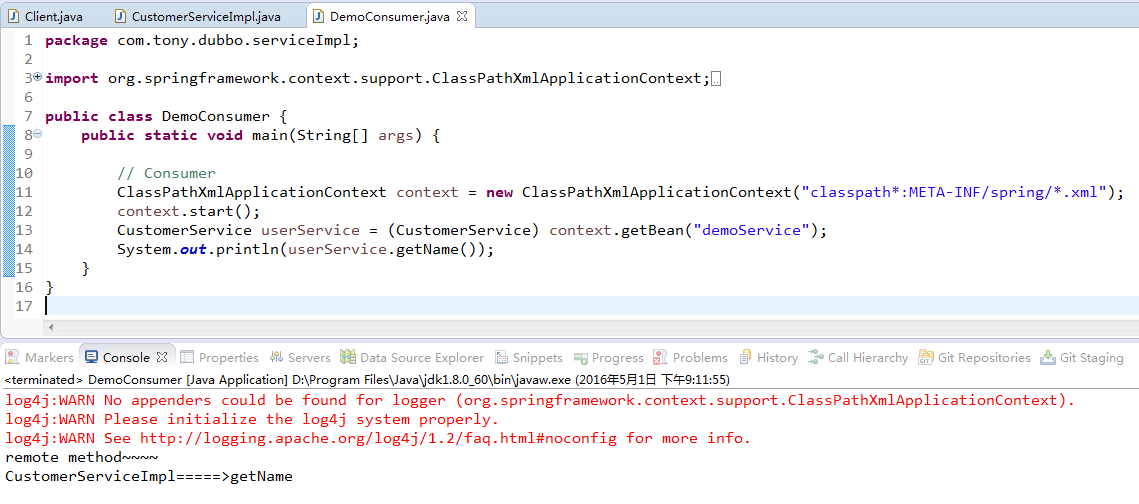1139x504 pixels.
Task: Click the Markers view icon
Action: pyautogui.click(x=12, y=357)
